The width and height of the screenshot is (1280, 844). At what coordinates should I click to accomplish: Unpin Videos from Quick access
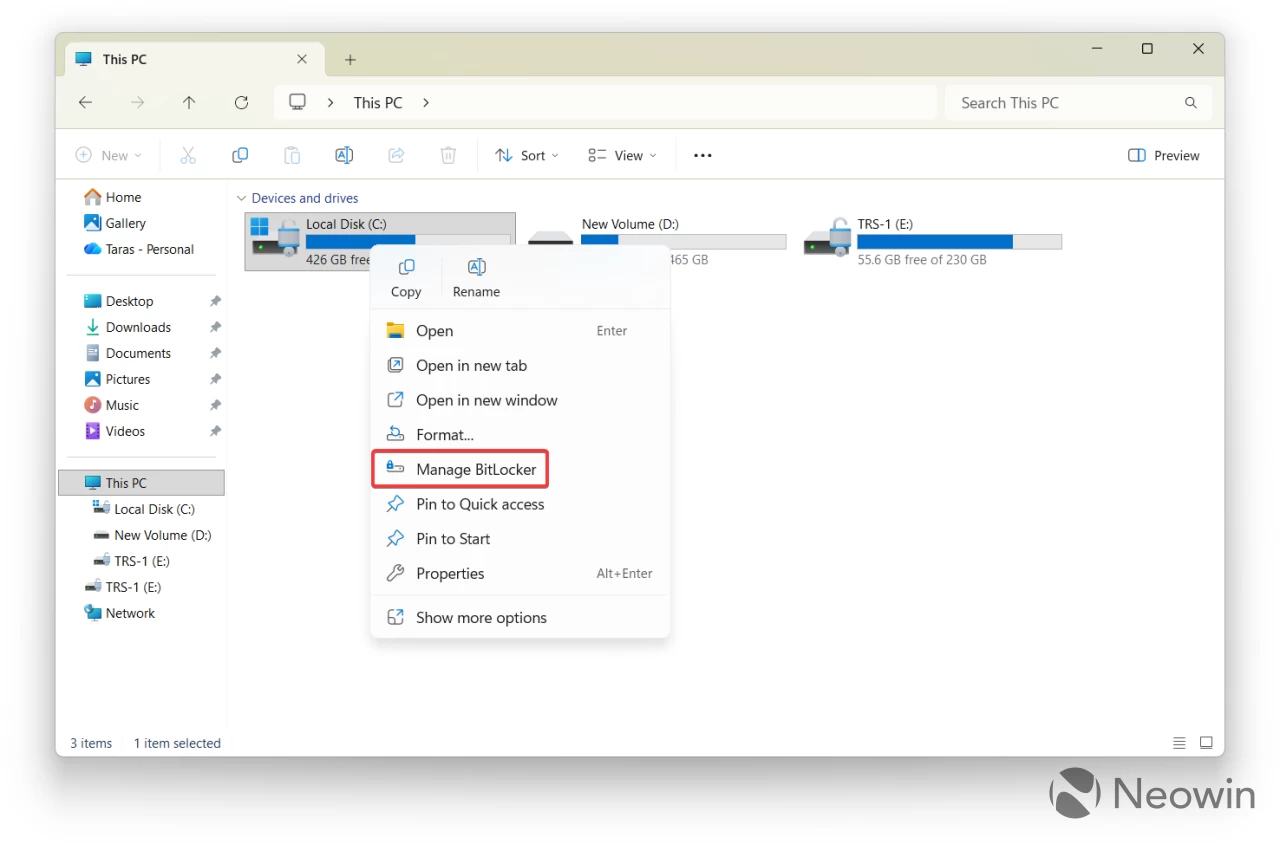coord(215,431)
